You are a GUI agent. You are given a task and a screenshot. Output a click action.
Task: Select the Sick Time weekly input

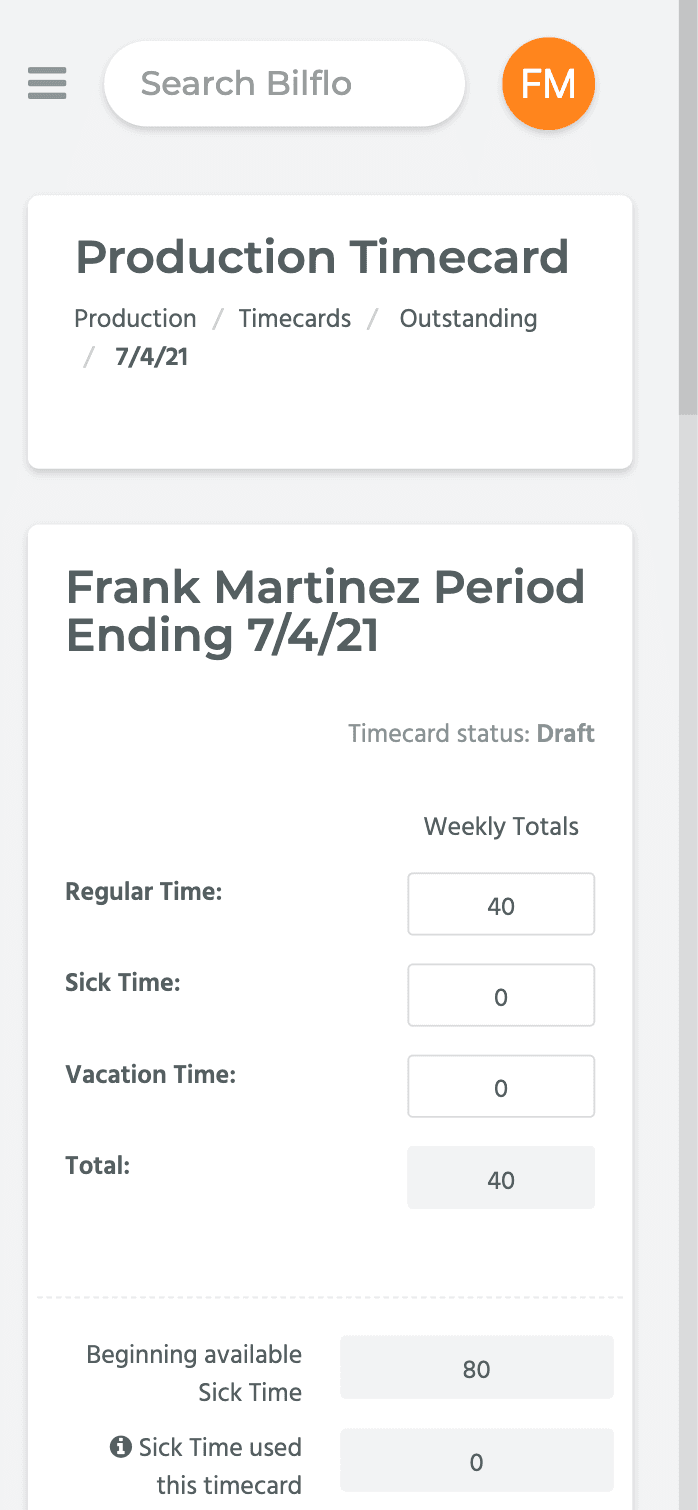[501, 996]
